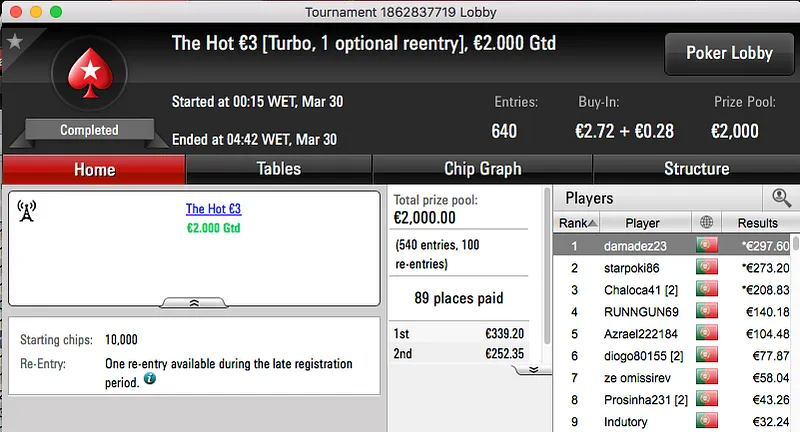Go to the Structure tab
The height and width of the screenshot is (432, 800).
coord(696,169)
